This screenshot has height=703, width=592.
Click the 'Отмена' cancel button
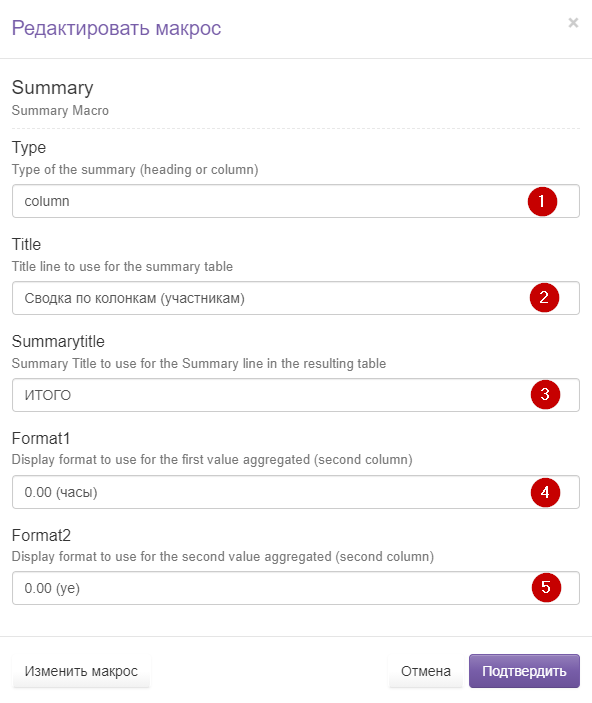click(x=426, y=671)
